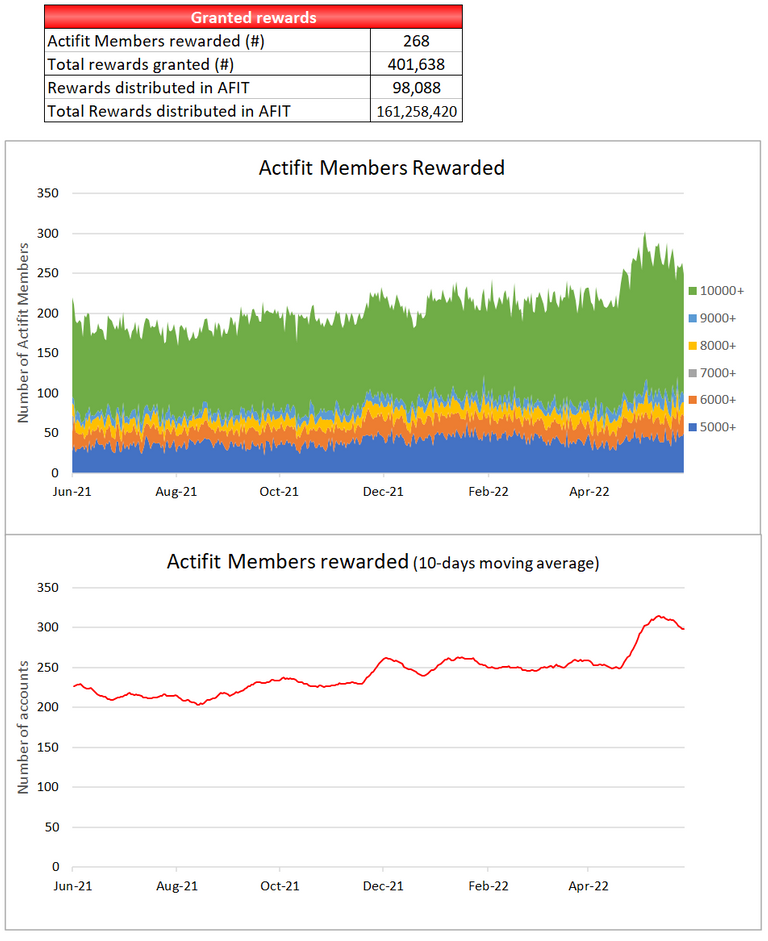768x941 pixels.
Task: Click 'Total Rewards distributed in AFIT' label
Action: [169, 111]
